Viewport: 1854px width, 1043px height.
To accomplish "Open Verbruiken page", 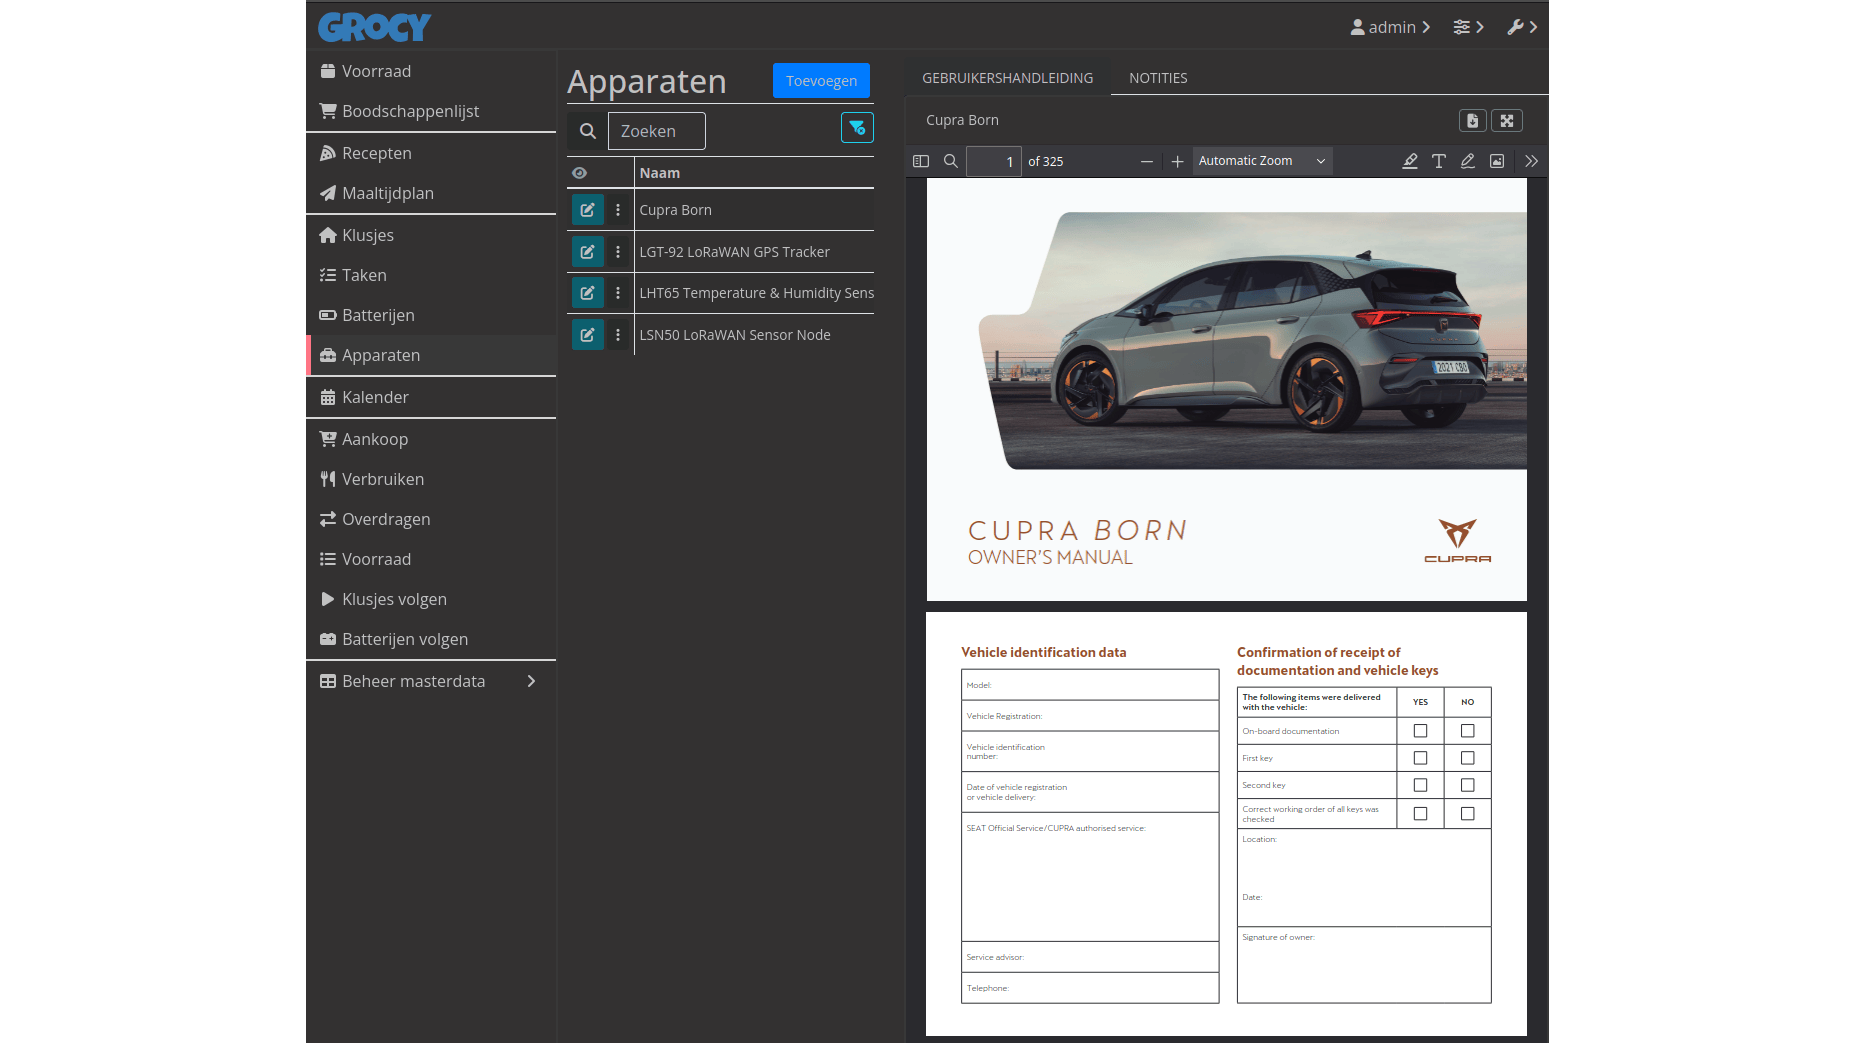I will [x=431, y=479].
